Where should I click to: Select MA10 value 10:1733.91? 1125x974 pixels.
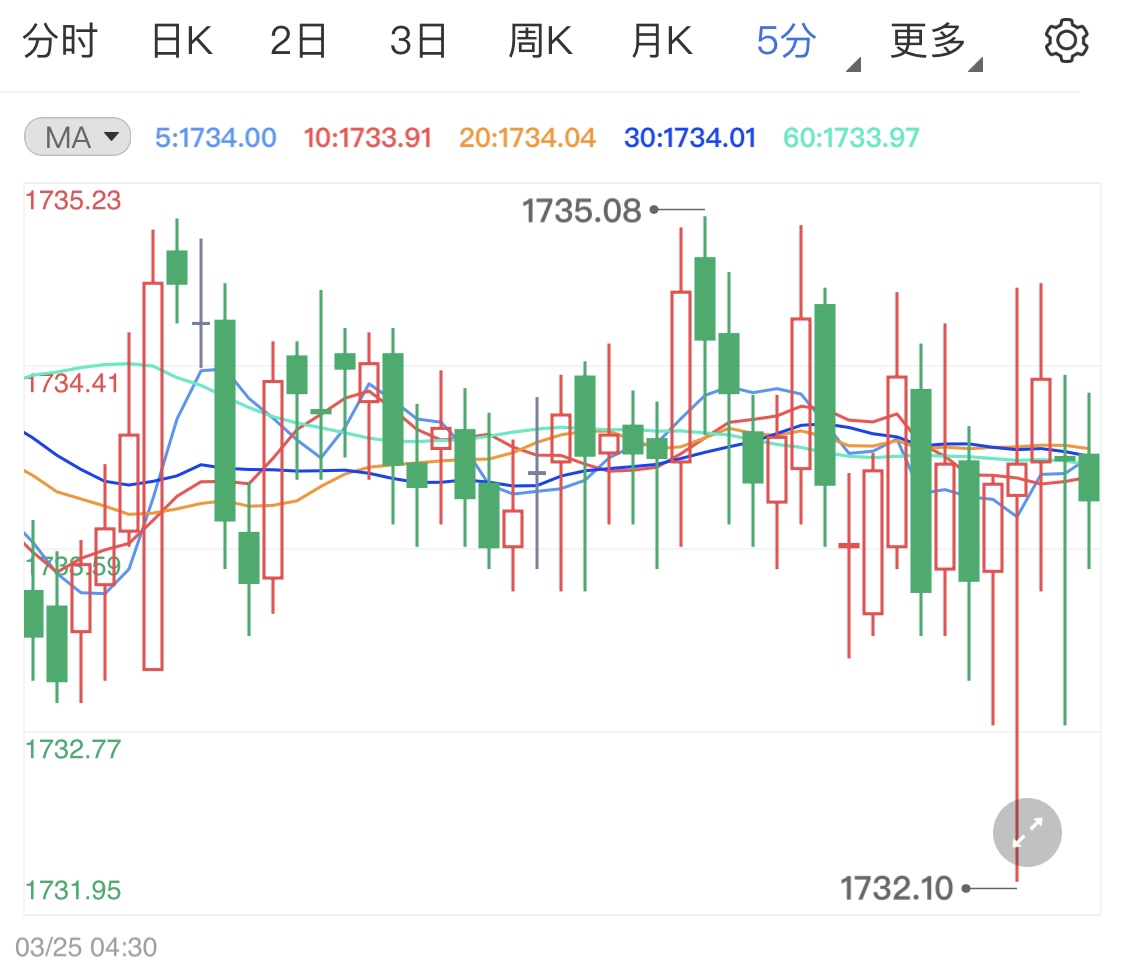(367, 138)
